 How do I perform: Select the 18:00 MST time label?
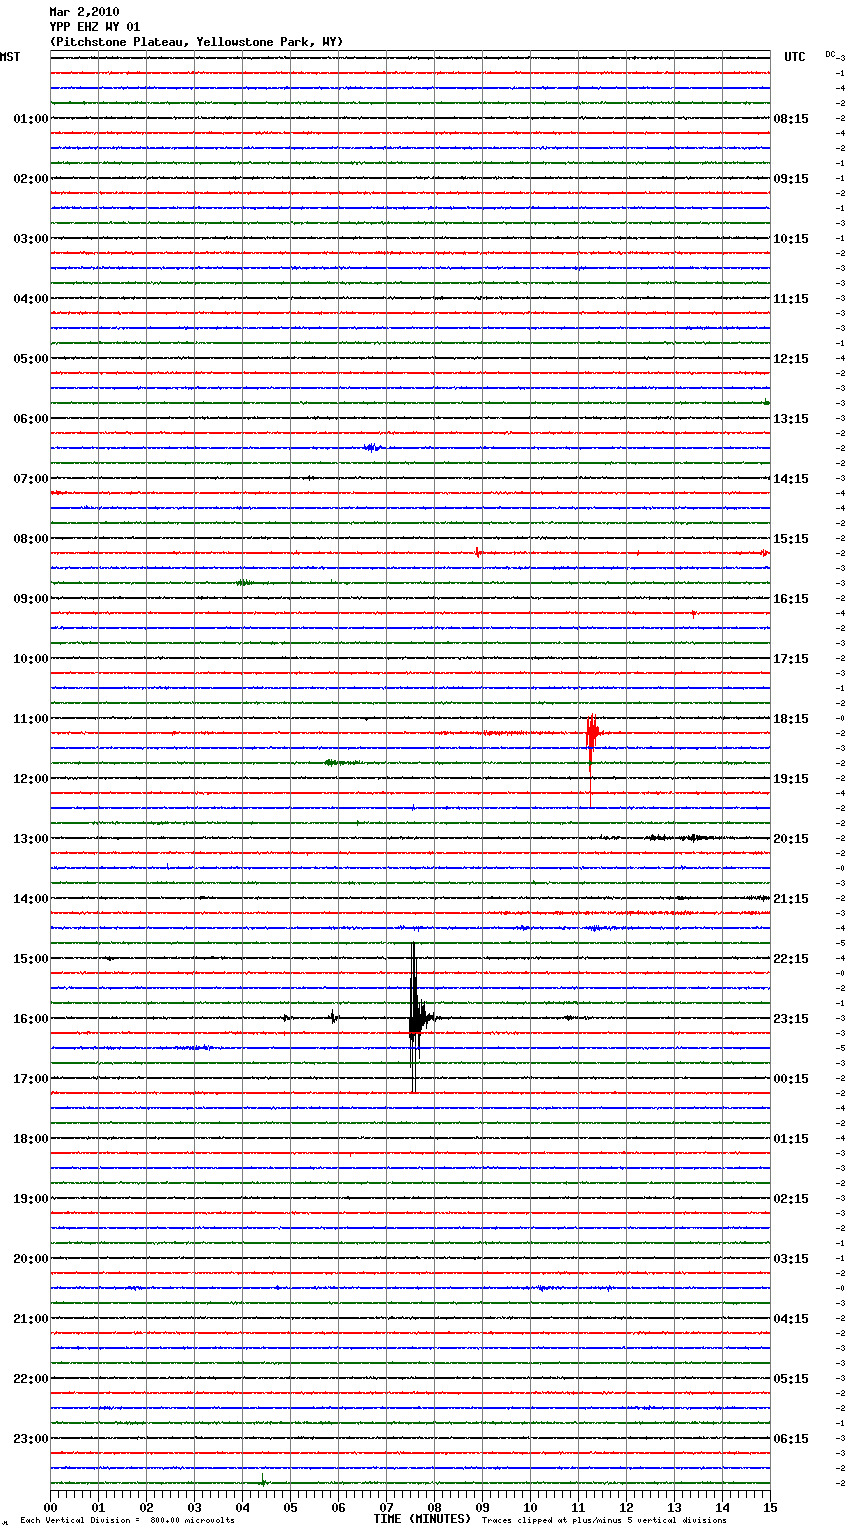[31, 1139]
